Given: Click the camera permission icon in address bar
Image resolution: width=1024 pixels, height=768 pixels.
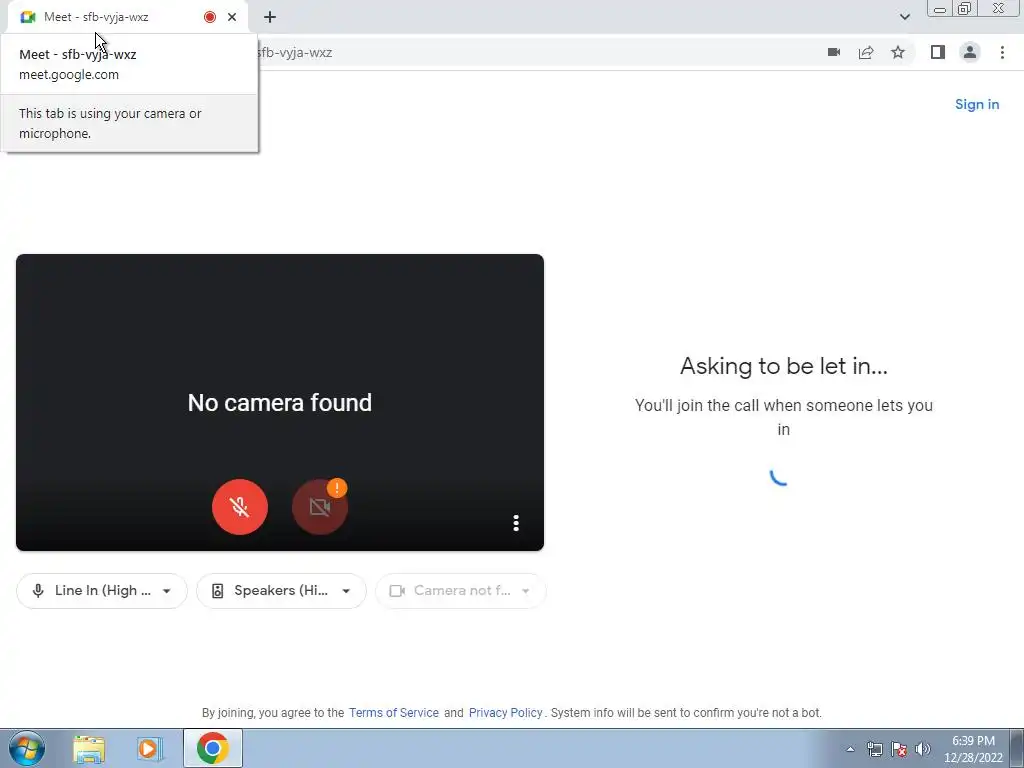Looking at the screenshot, I should pyautogui.click(x=834, y=52).
